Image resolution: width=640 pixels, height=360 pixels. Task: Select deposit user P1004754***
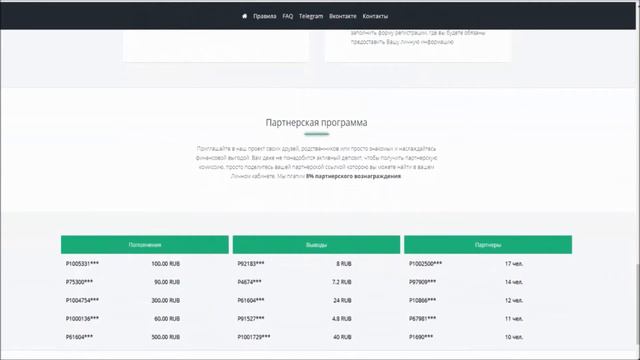click(82, 300)
